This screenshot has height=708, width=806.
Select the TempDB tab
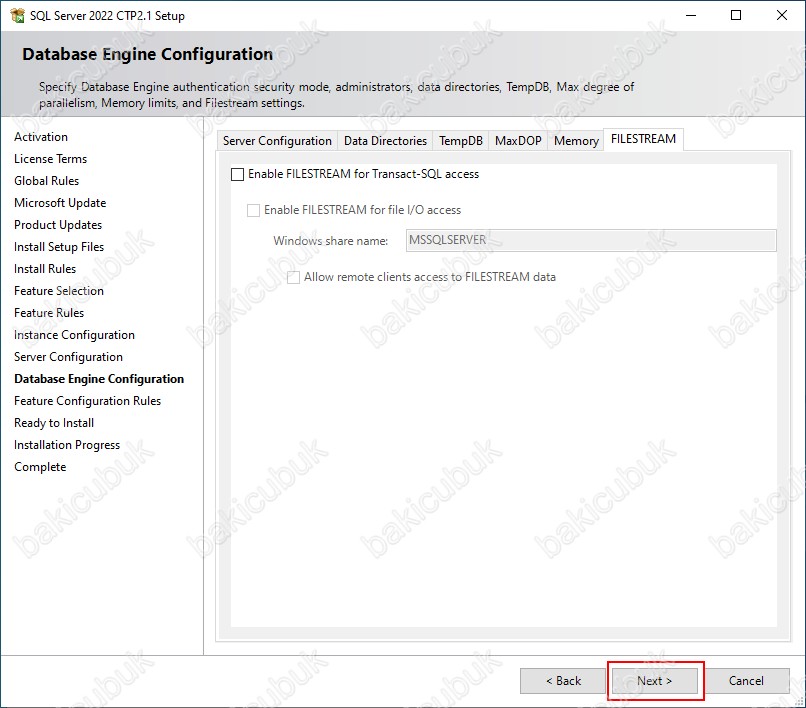pyautogui.click(x=461, y=141)
